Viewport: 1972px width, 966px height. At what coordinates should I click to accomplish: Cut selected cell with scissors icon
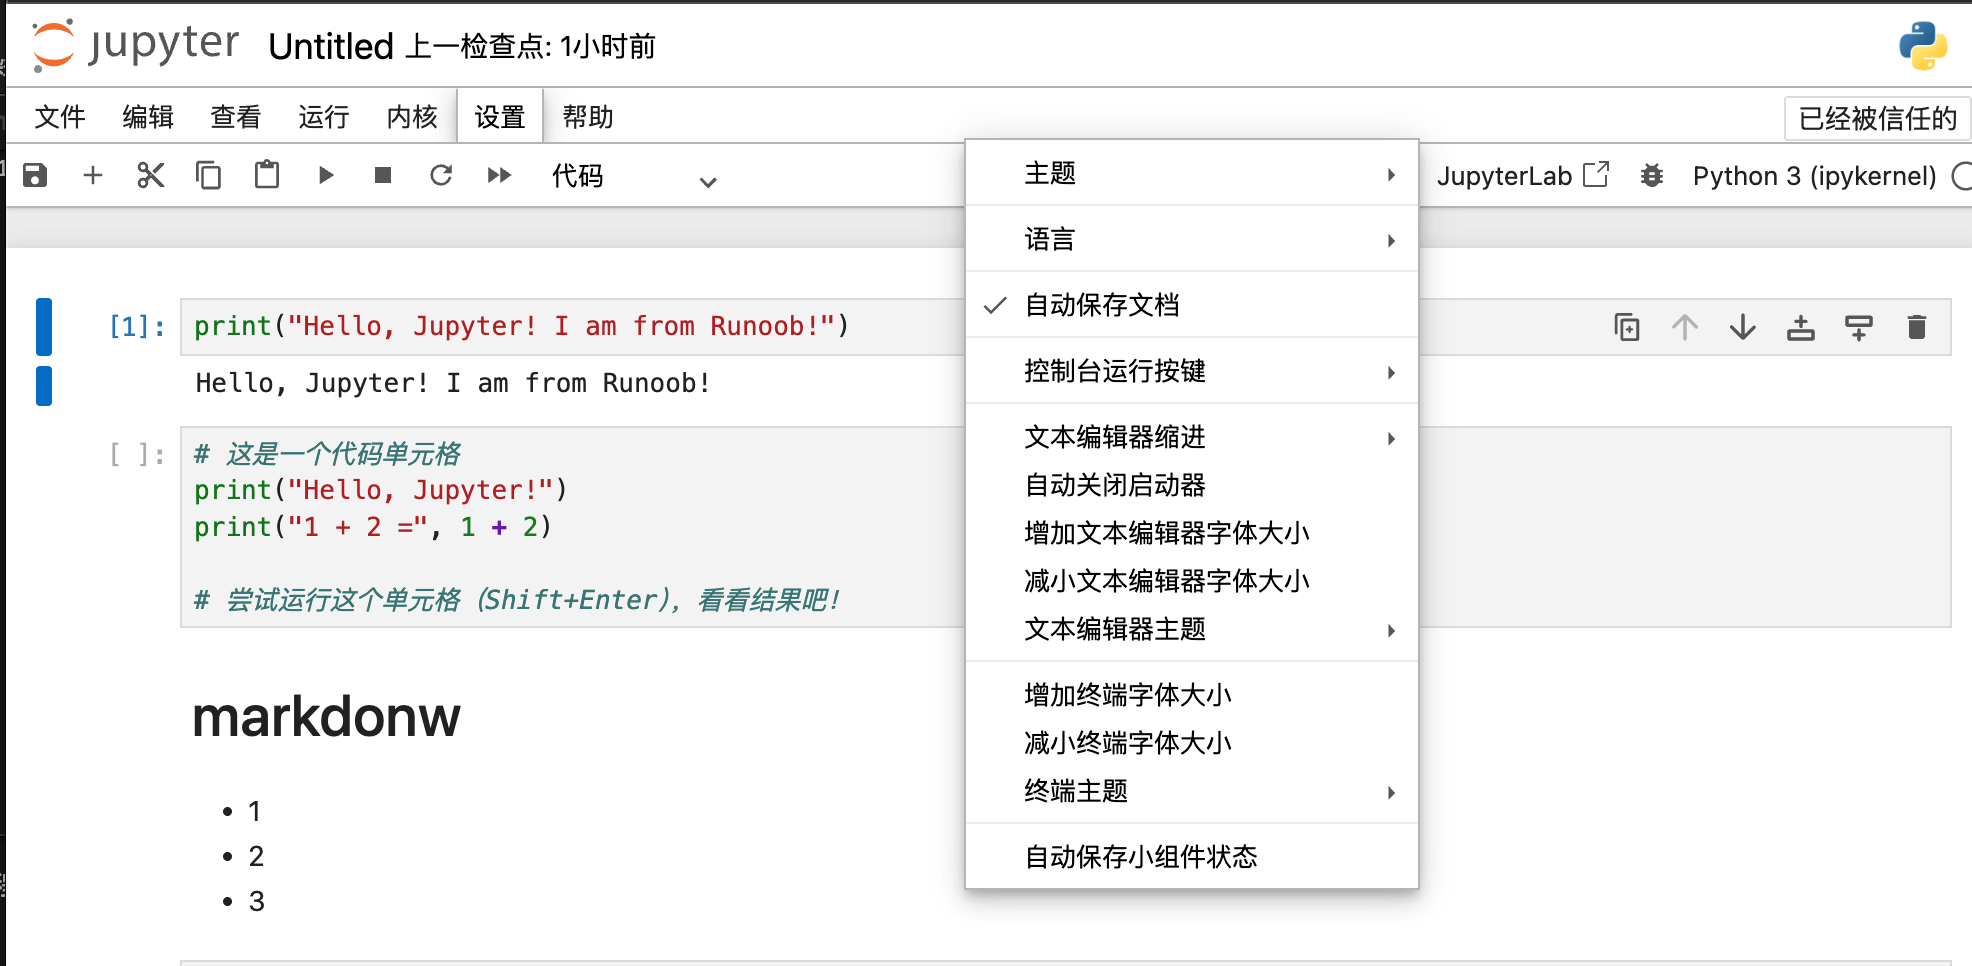[151, 176]
